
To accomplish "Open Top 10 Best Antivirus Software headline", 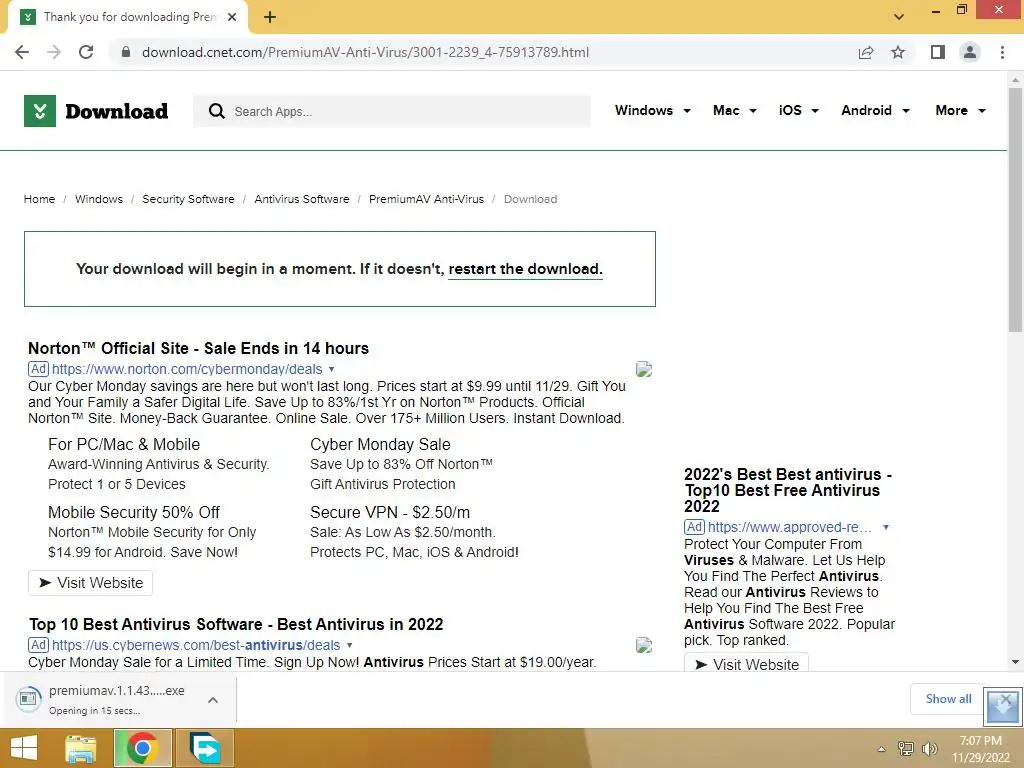I will 236,624.
